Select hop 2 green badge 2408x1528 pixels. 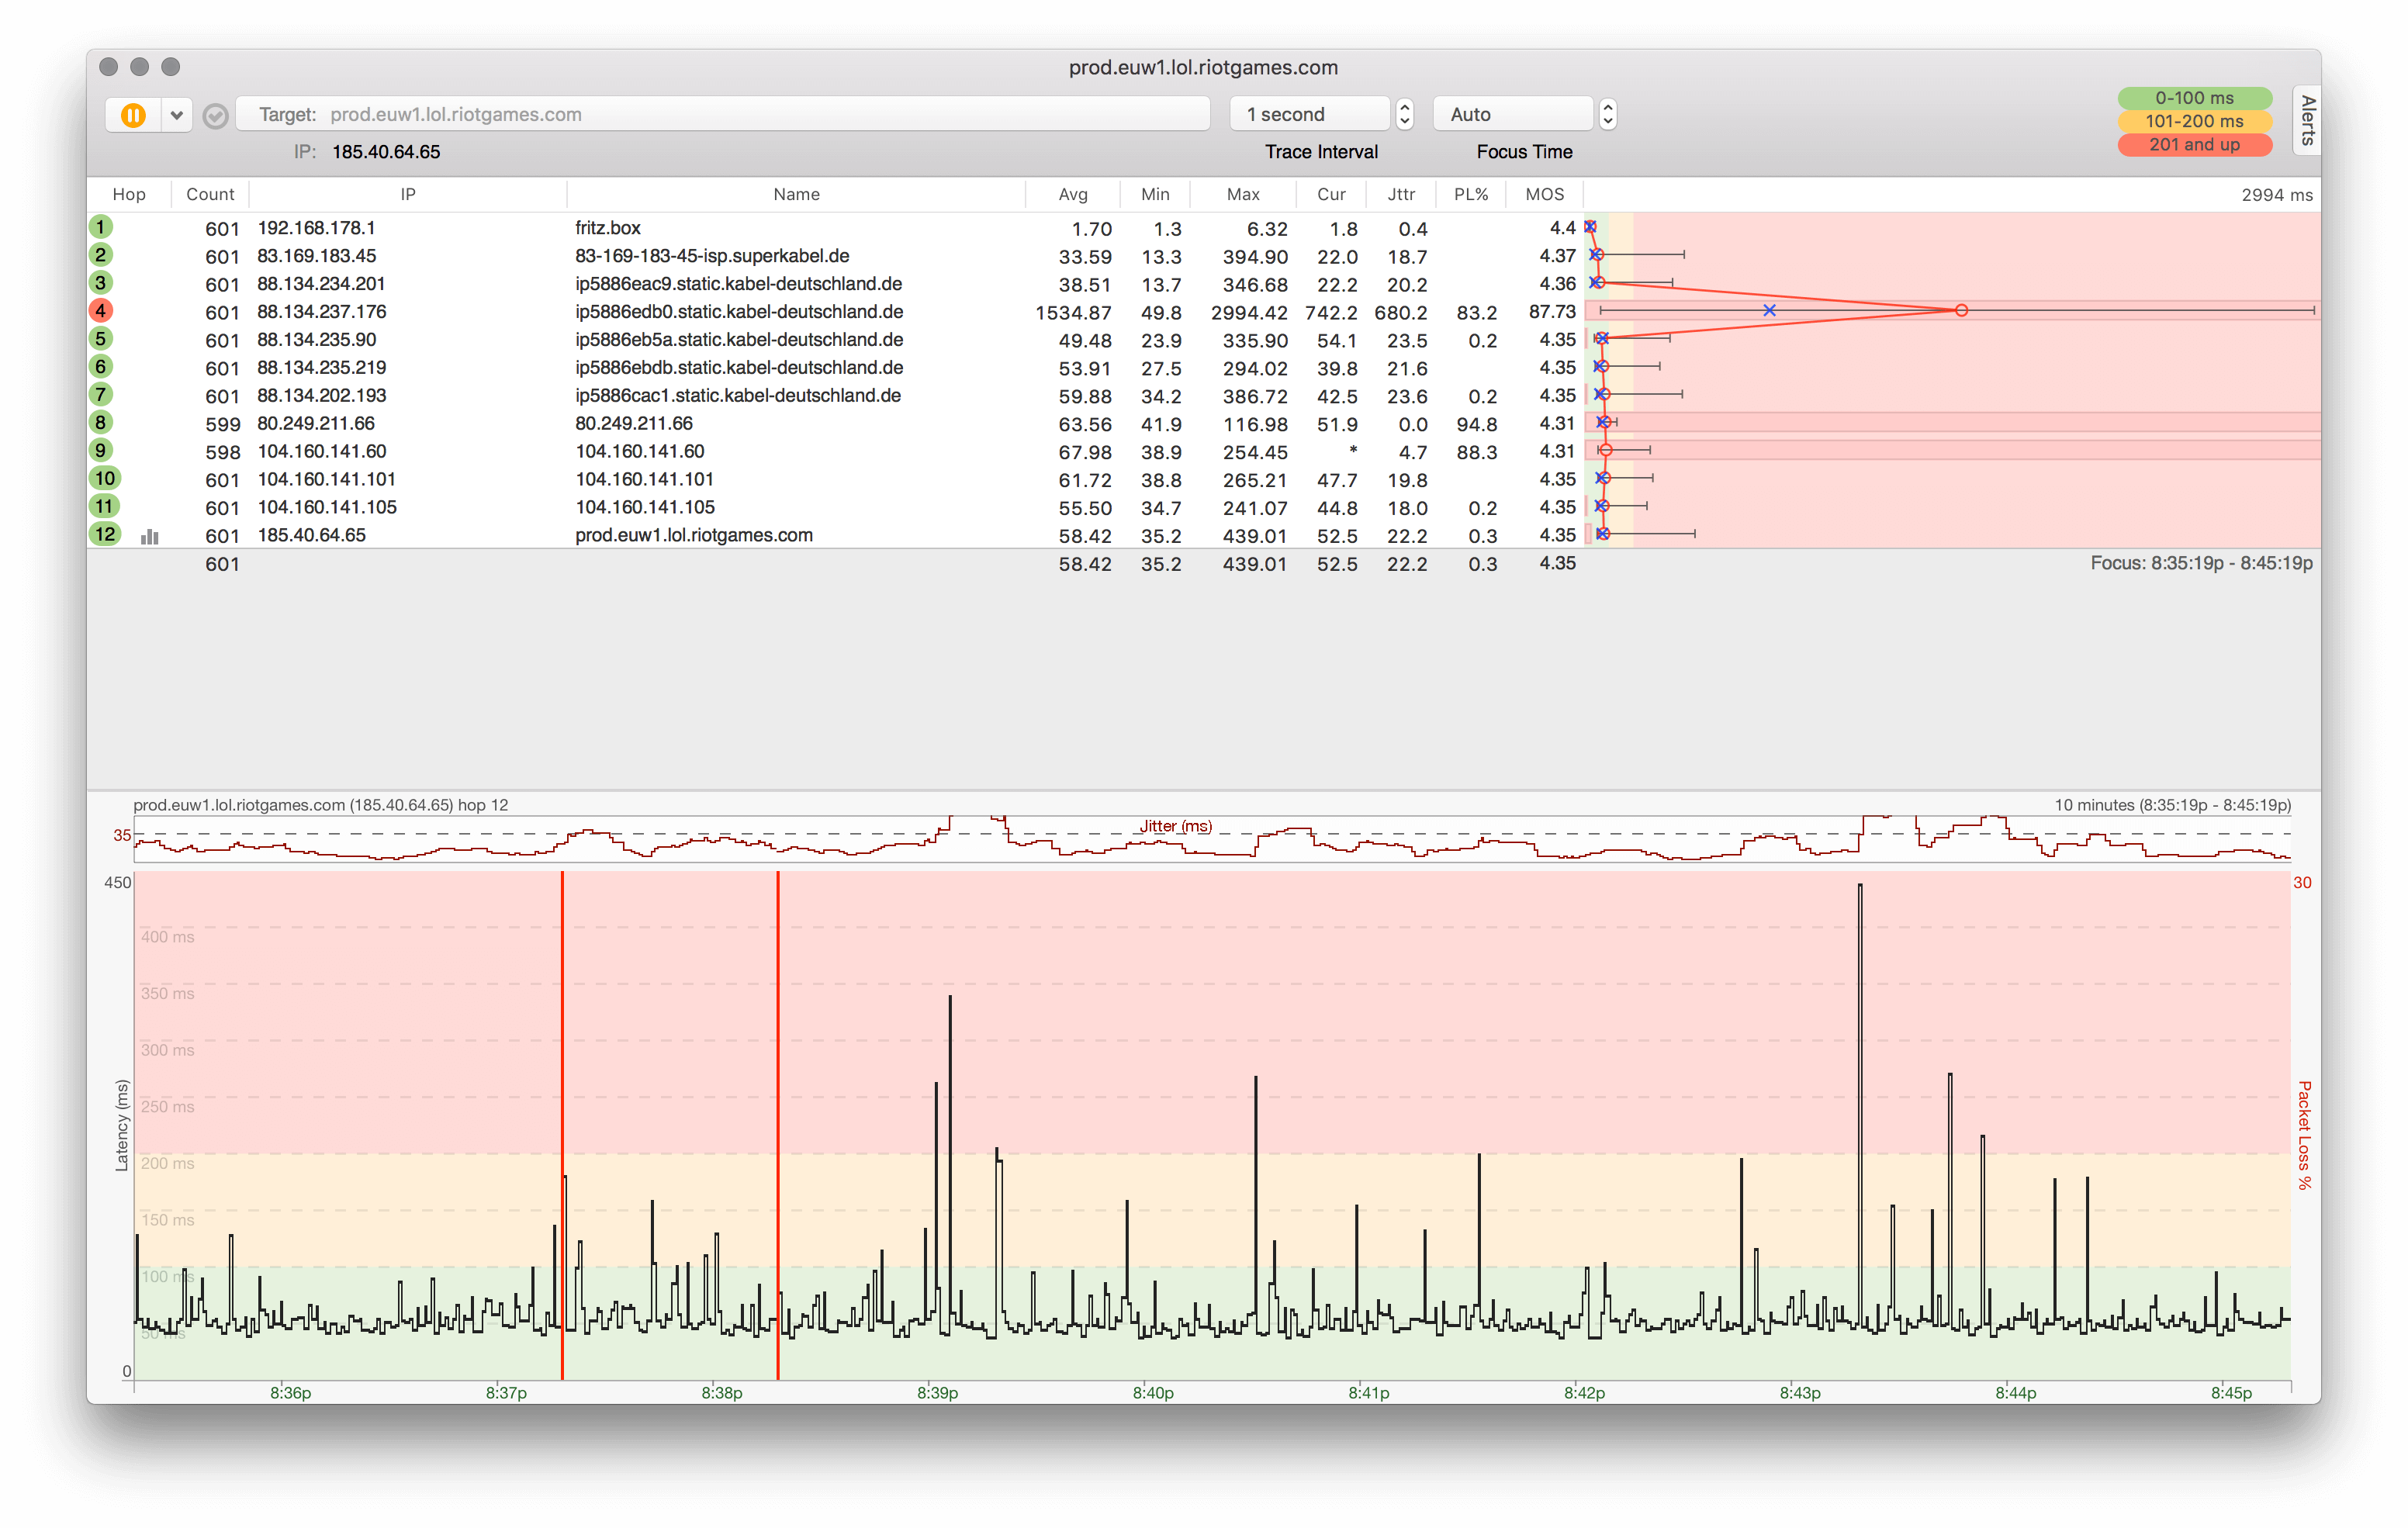101,255
